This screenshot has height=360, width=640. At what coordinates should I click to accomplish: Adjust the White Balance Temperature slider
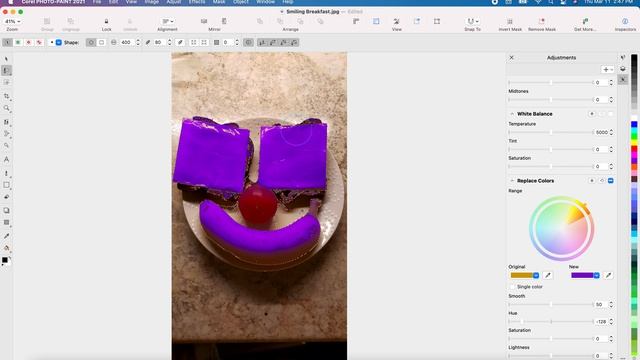551,132
